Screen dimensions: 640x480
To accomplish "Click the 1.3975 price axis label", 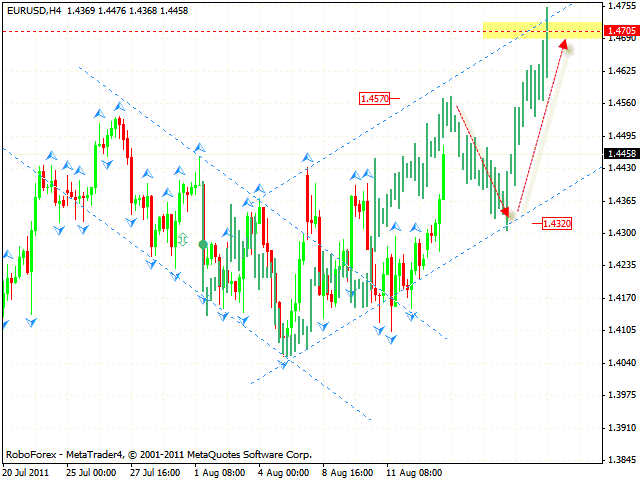I will [x=622, y=395].
